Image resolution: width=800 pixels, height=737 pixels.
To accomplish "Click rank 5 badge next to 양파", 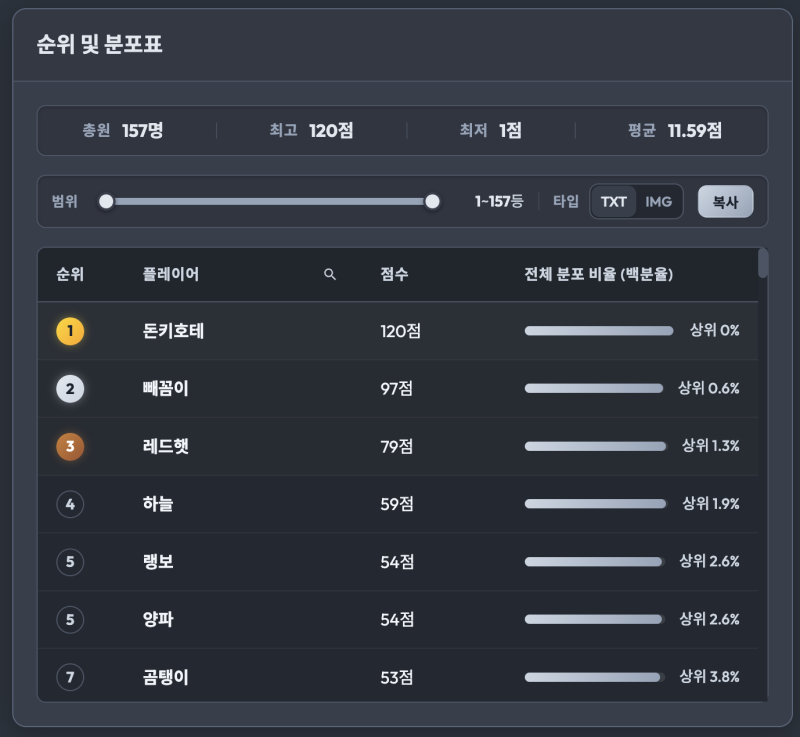I will coord(70,619).
